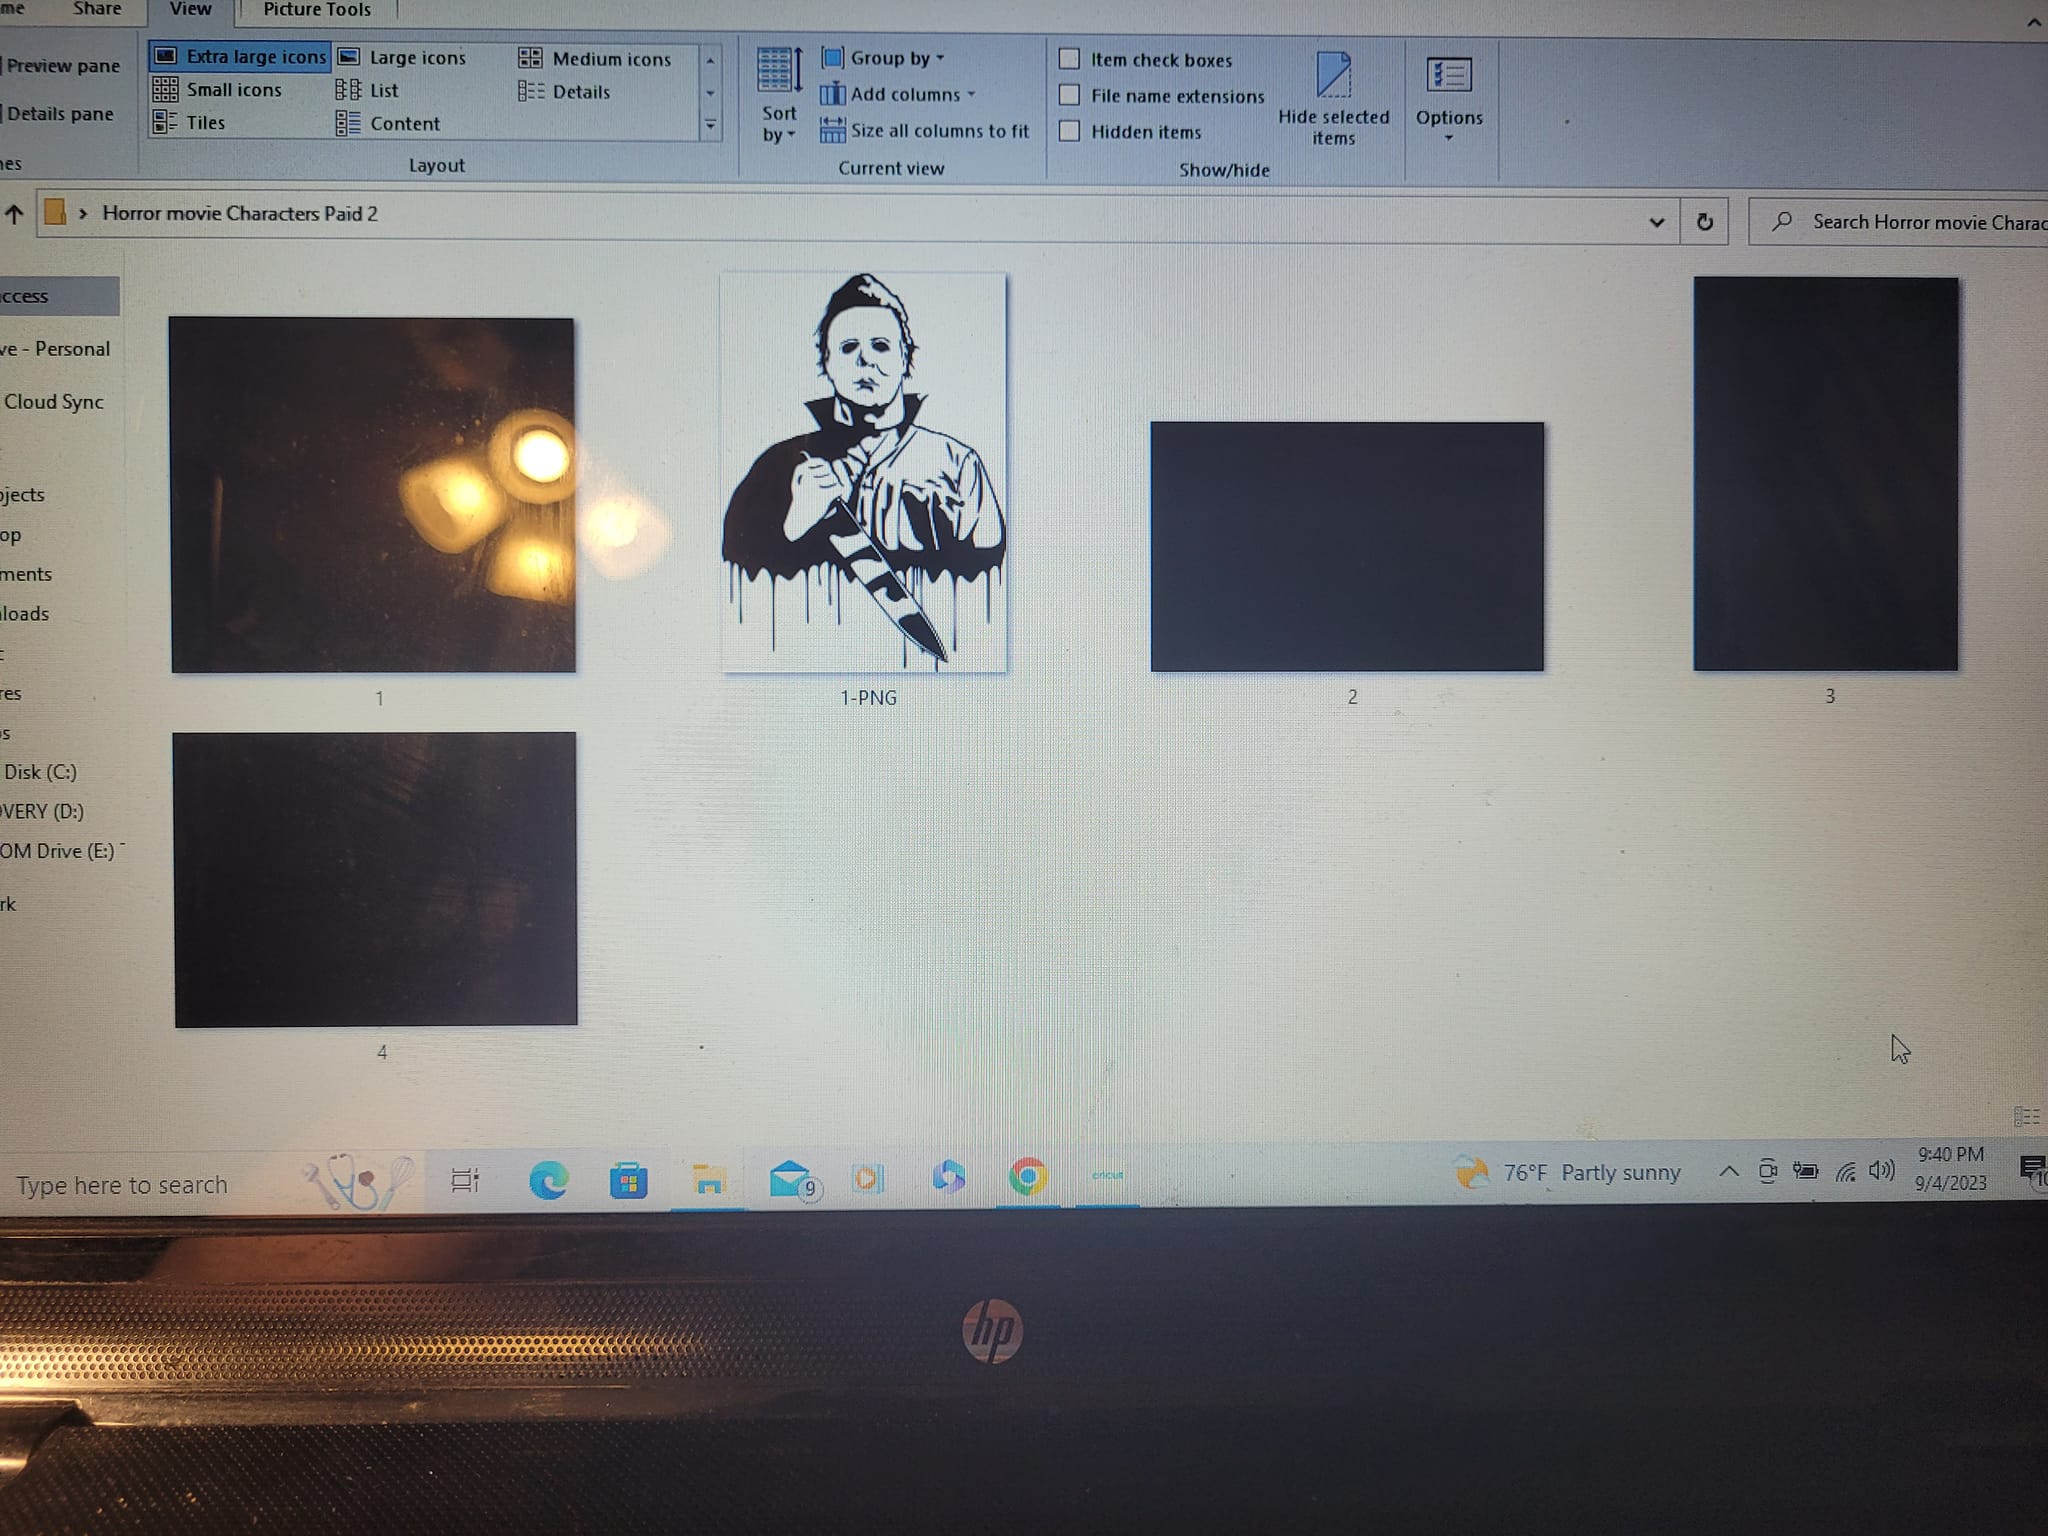The height and width of the screenshot is (1536, 2048).
Task: Click Hide selected items
Action: tap(1334, 99)
